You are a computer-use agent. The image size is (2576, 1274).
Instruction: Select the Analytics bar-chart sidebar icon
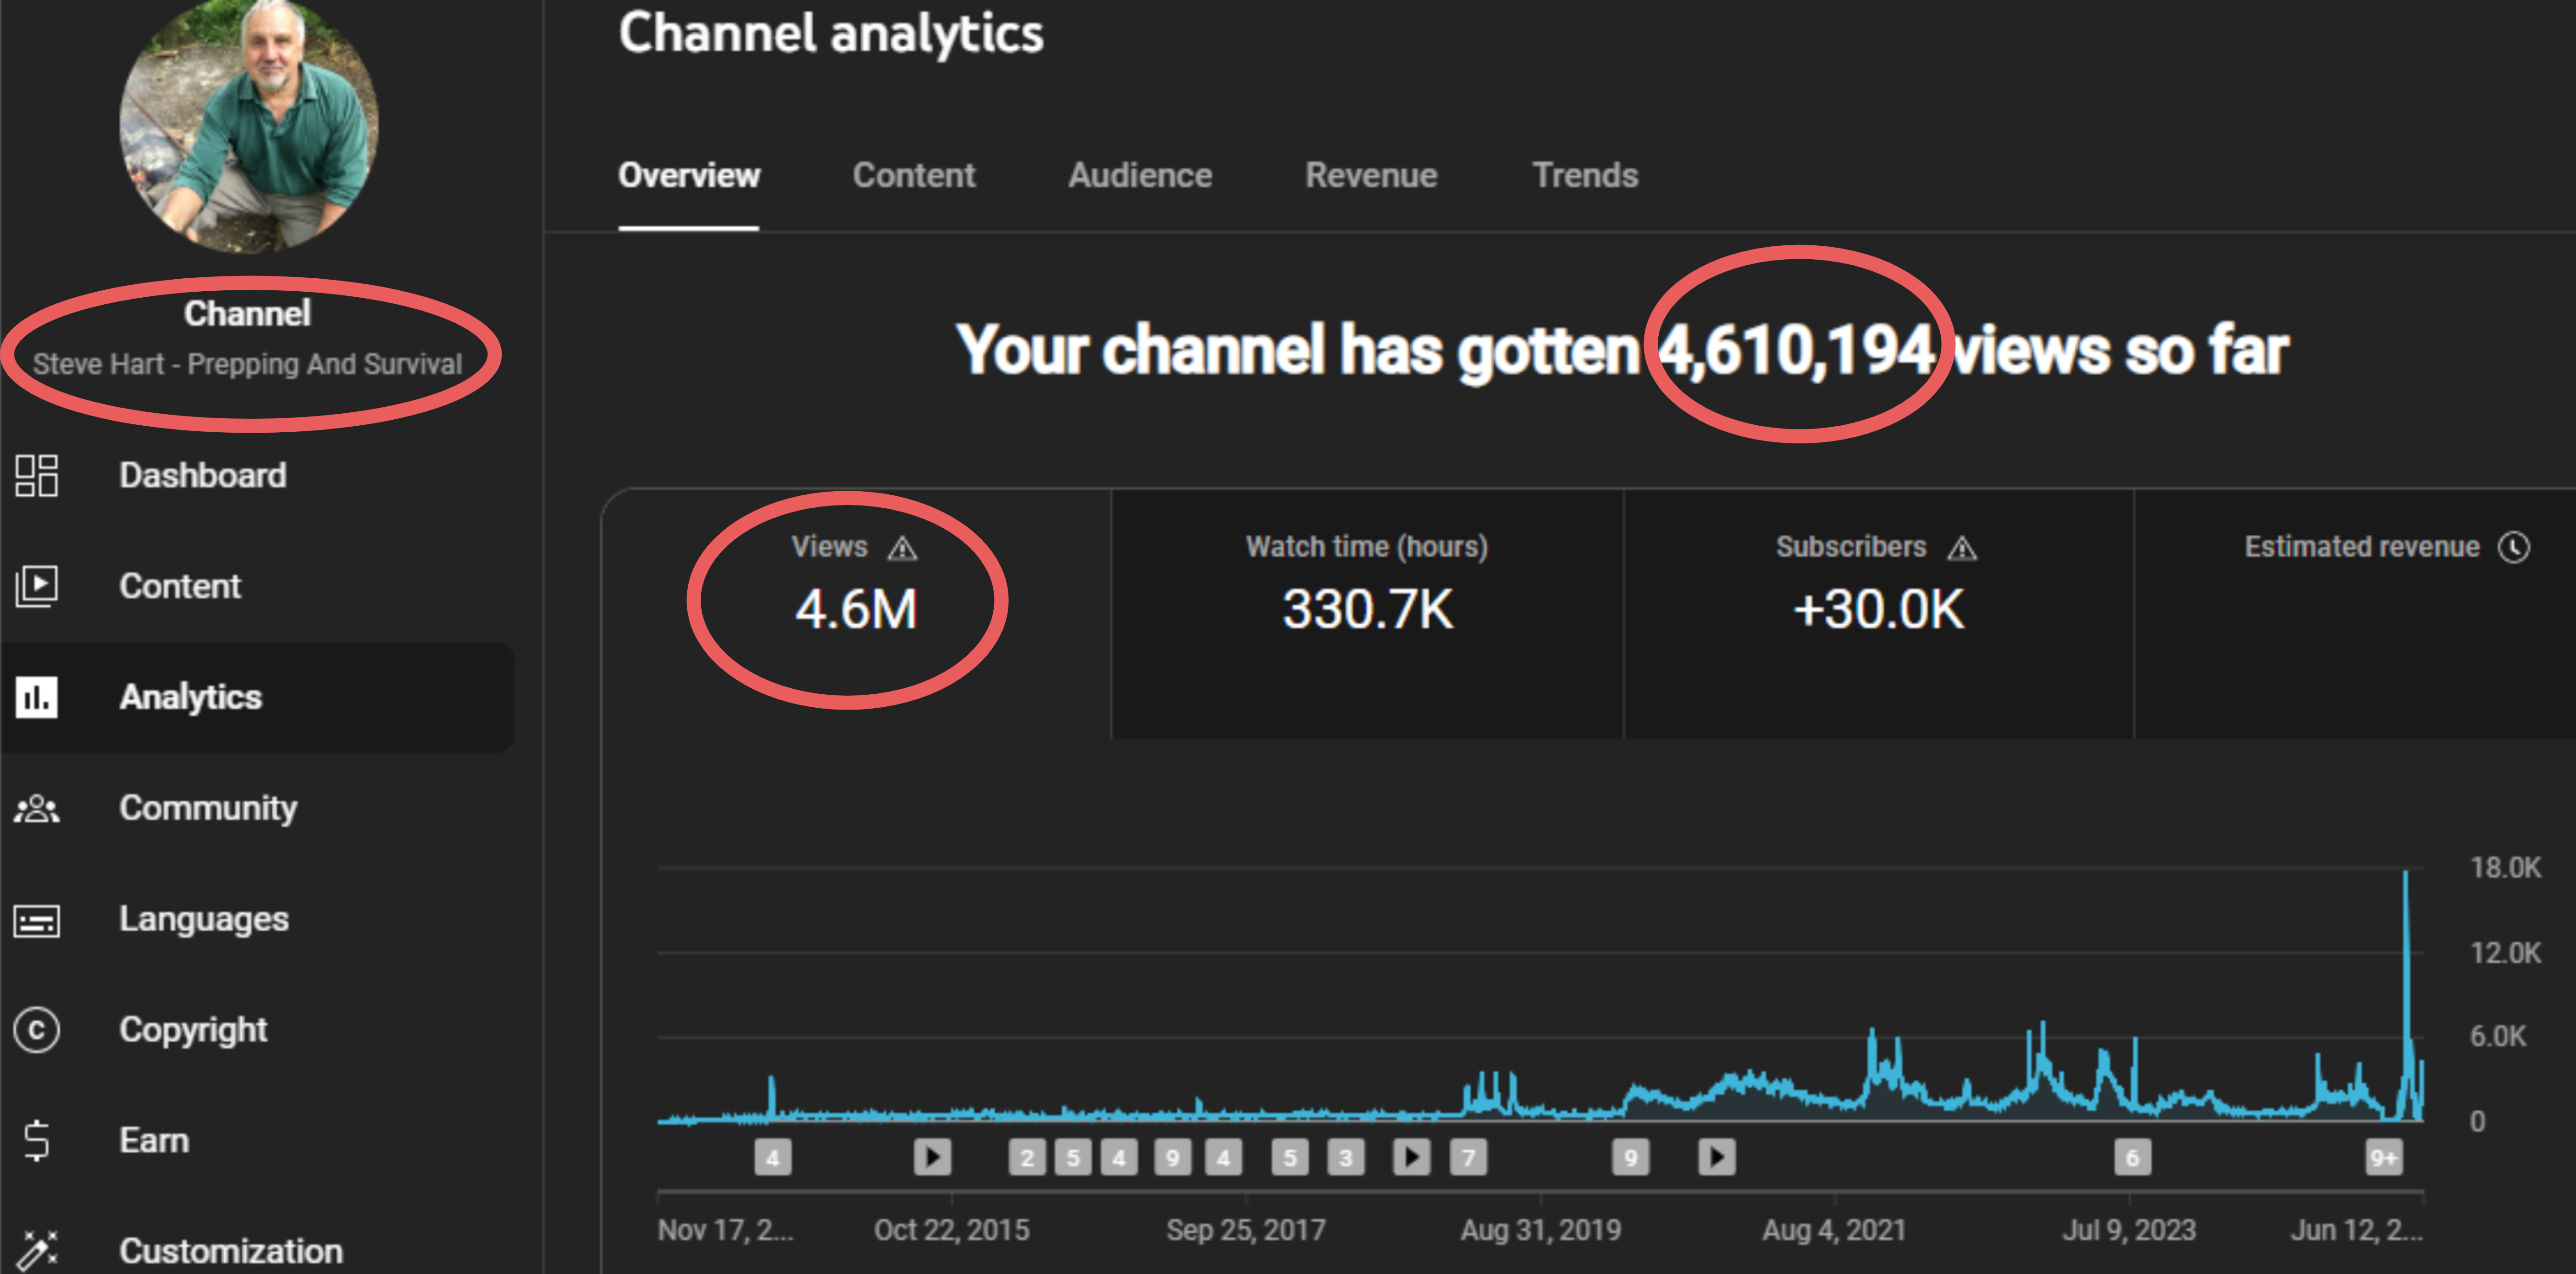click(37, 697)
